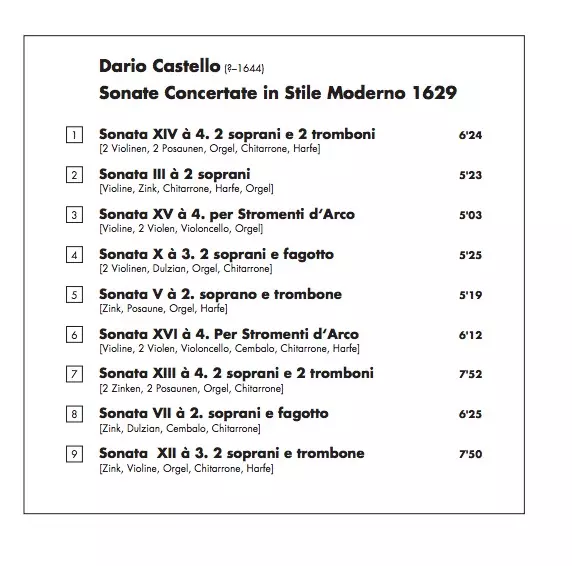Click the boxed track number 4

pos(74,255)
